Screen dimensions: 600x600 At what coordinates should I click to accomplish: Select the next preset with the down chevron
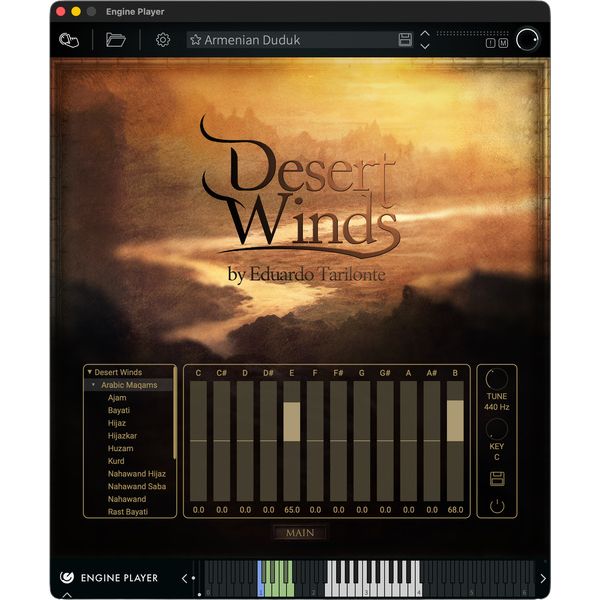point(425,46)
